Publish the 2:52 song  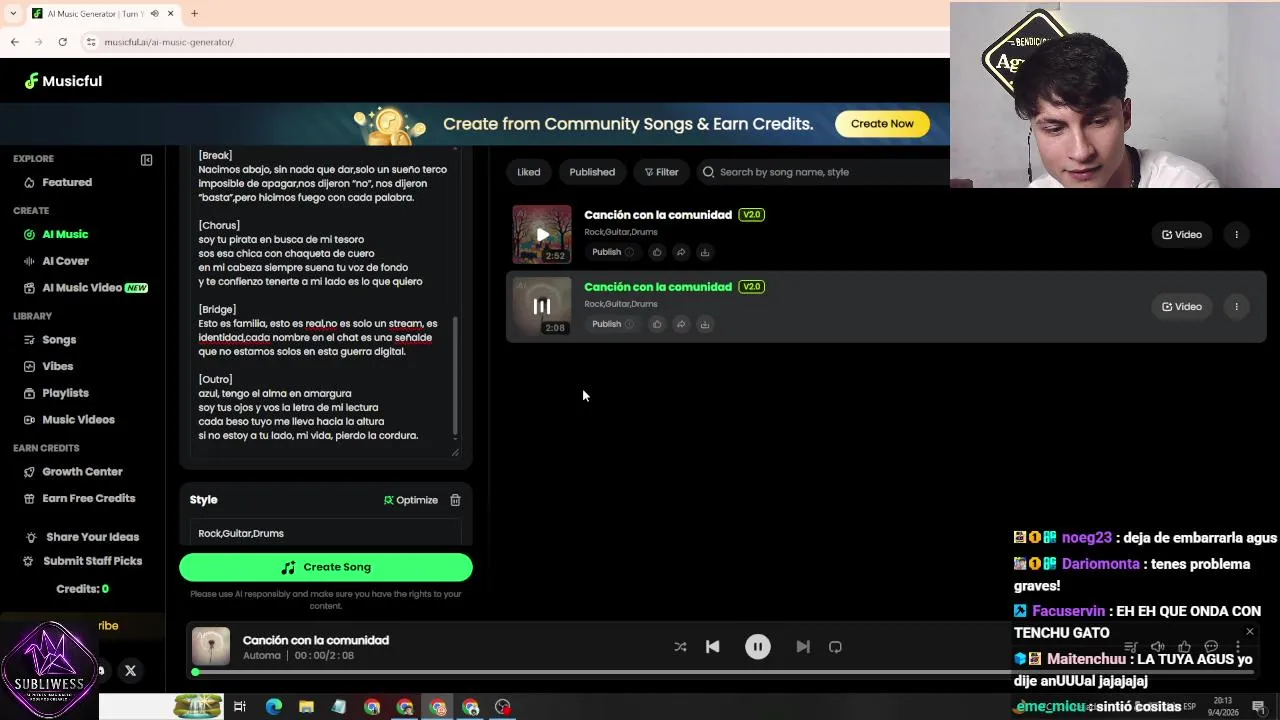(x=612, y=252)
